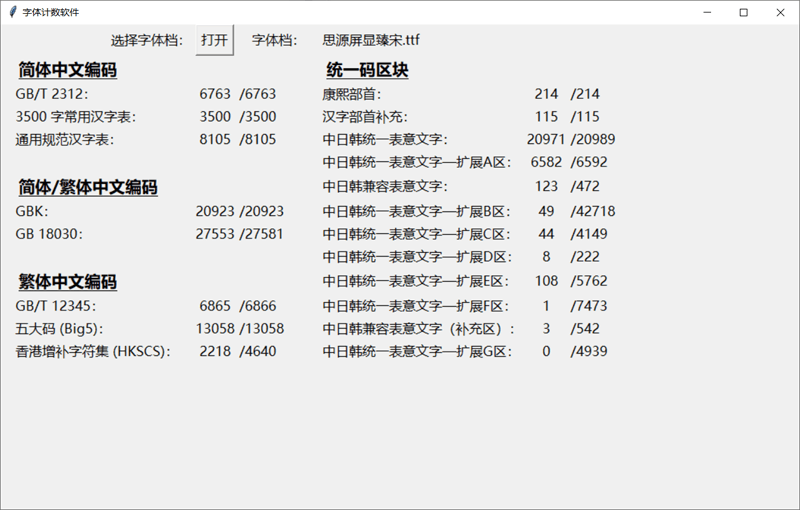
Task: Click the 简体/繁体中文编码 heading
Action: pos(88,188)
